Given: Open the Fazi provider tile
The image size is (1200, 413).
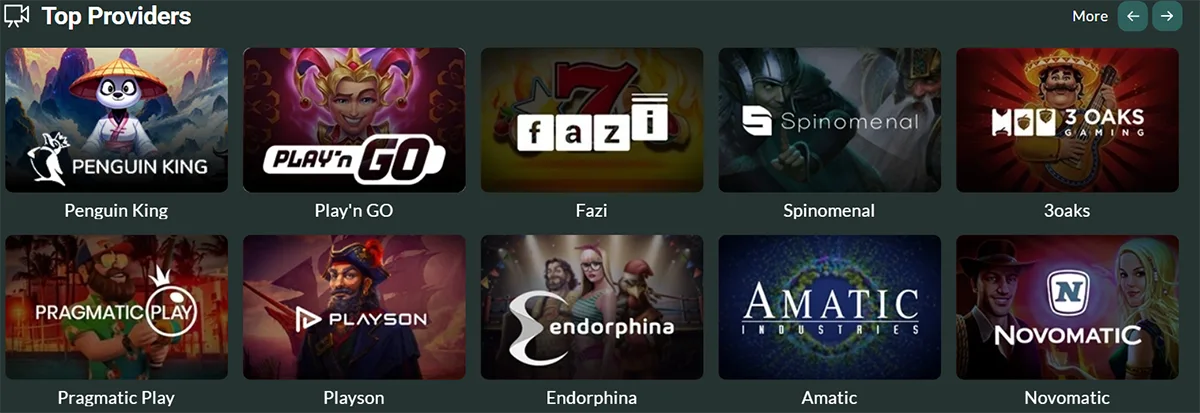Looking at the screenshot, I should click(x=592, y=120).
